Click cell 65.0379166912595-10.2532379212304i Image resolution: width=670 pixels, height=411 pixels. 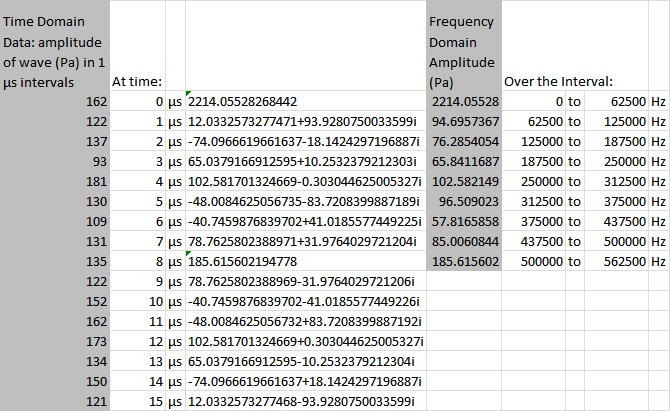(x=306, y=361)
